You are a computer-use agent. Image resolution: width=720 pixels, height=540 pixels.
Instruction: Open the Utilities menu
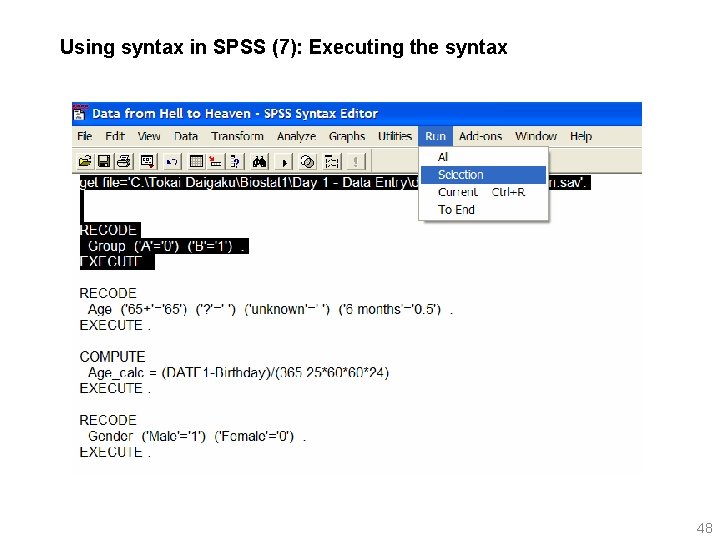point(394,136)
